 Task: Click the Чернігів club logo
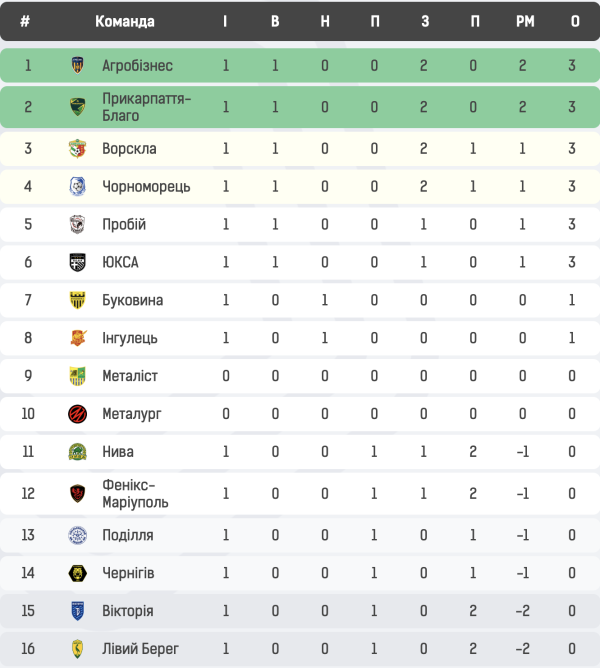pyautogui.click(x=77, y=573)
